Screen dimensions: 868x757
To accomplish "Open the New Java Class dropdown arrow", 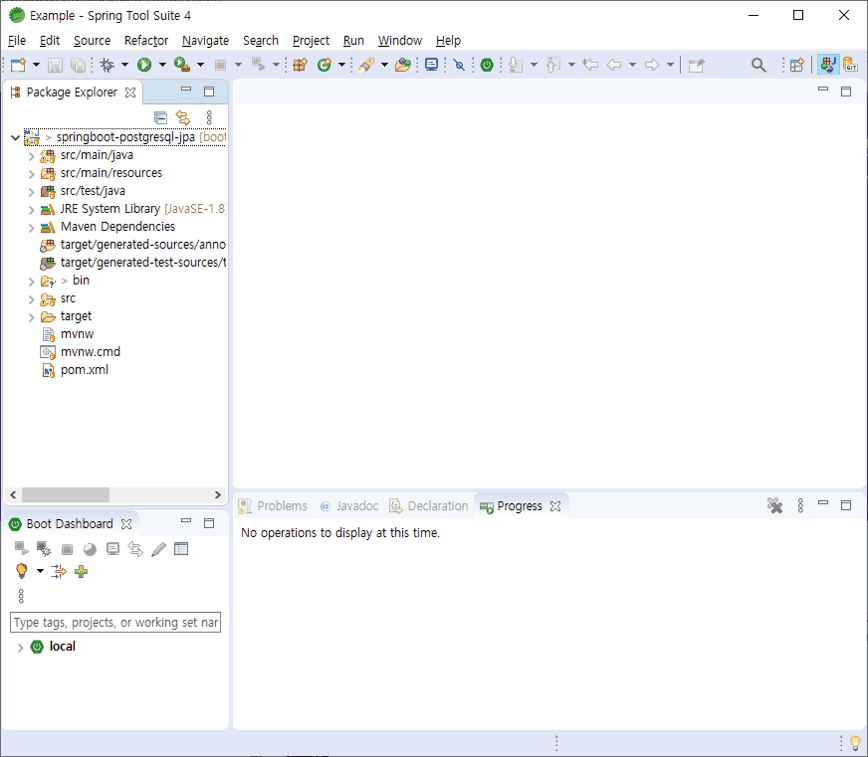I will coord(342,65).
